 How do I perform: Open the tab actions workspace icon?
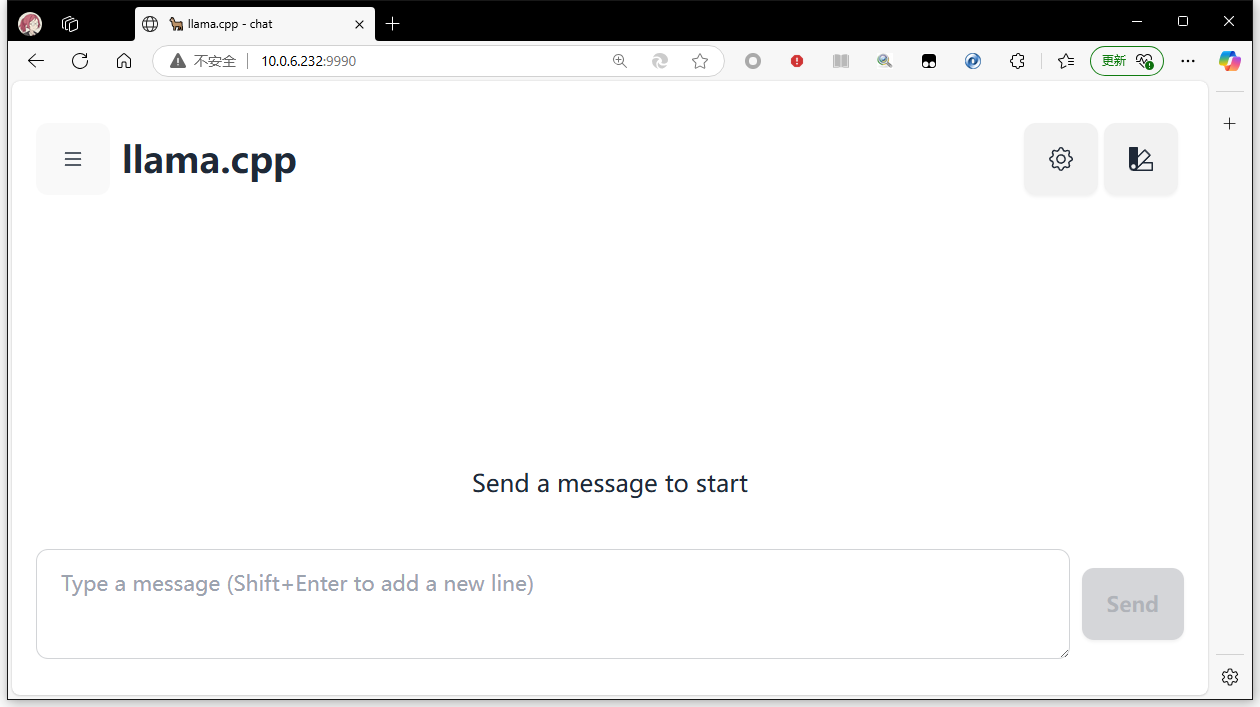click(70, 24)
